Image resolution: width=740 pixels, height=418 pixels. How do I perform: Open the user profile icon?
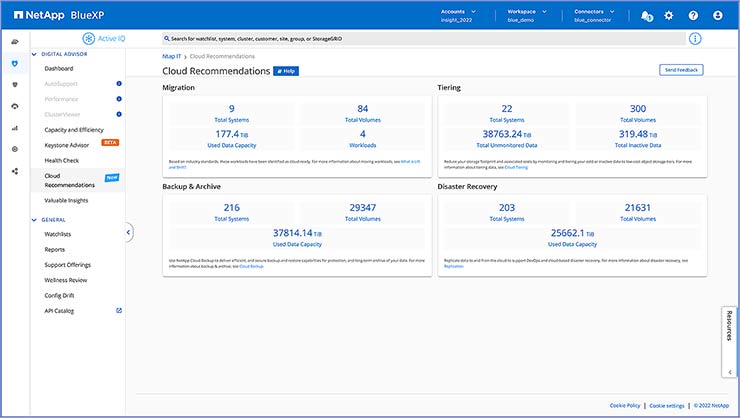(717, 16)
